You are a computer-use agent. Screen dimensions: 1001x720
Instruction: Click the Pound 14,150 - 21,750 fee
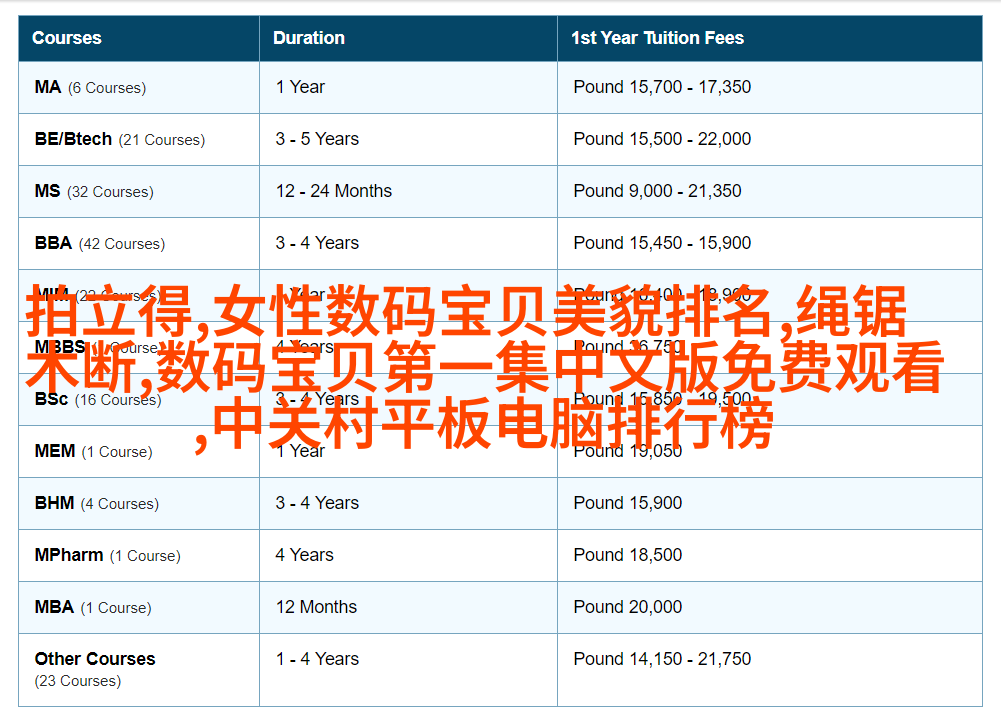(x=662, y=659)
